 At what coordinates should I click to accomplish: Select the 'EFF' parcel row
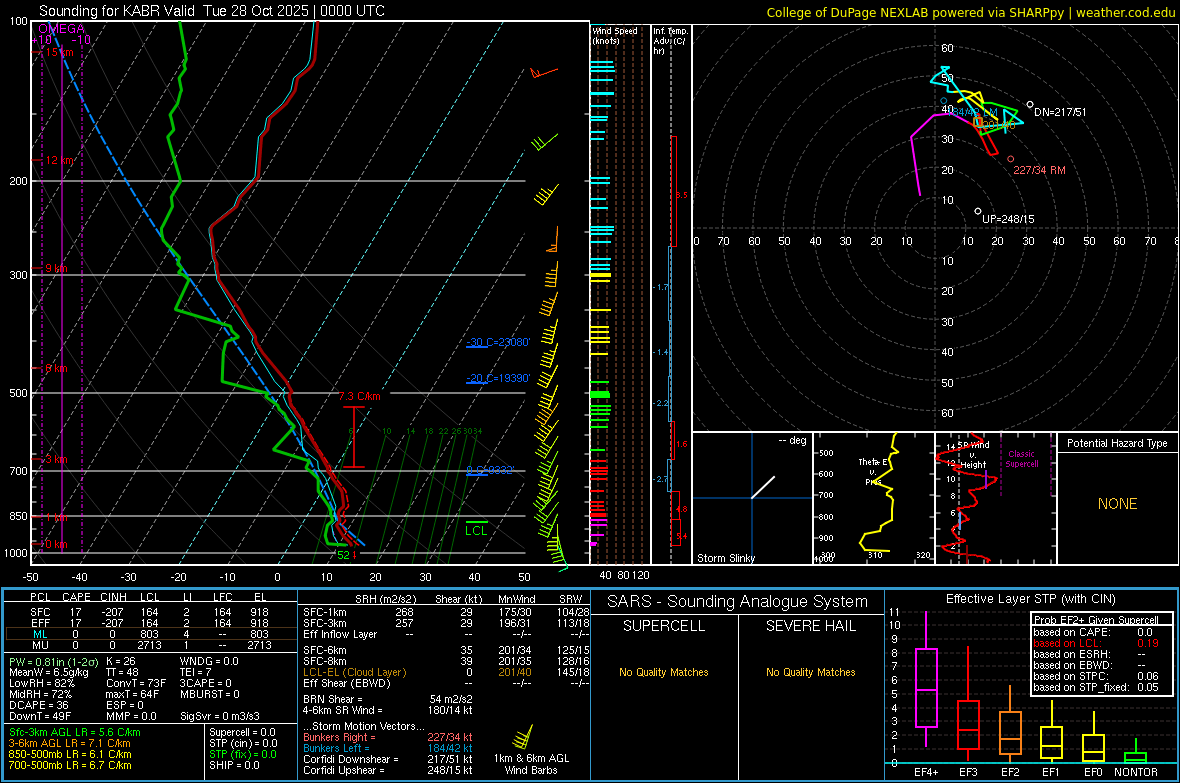pyautogui.click(x=150, y=623)
